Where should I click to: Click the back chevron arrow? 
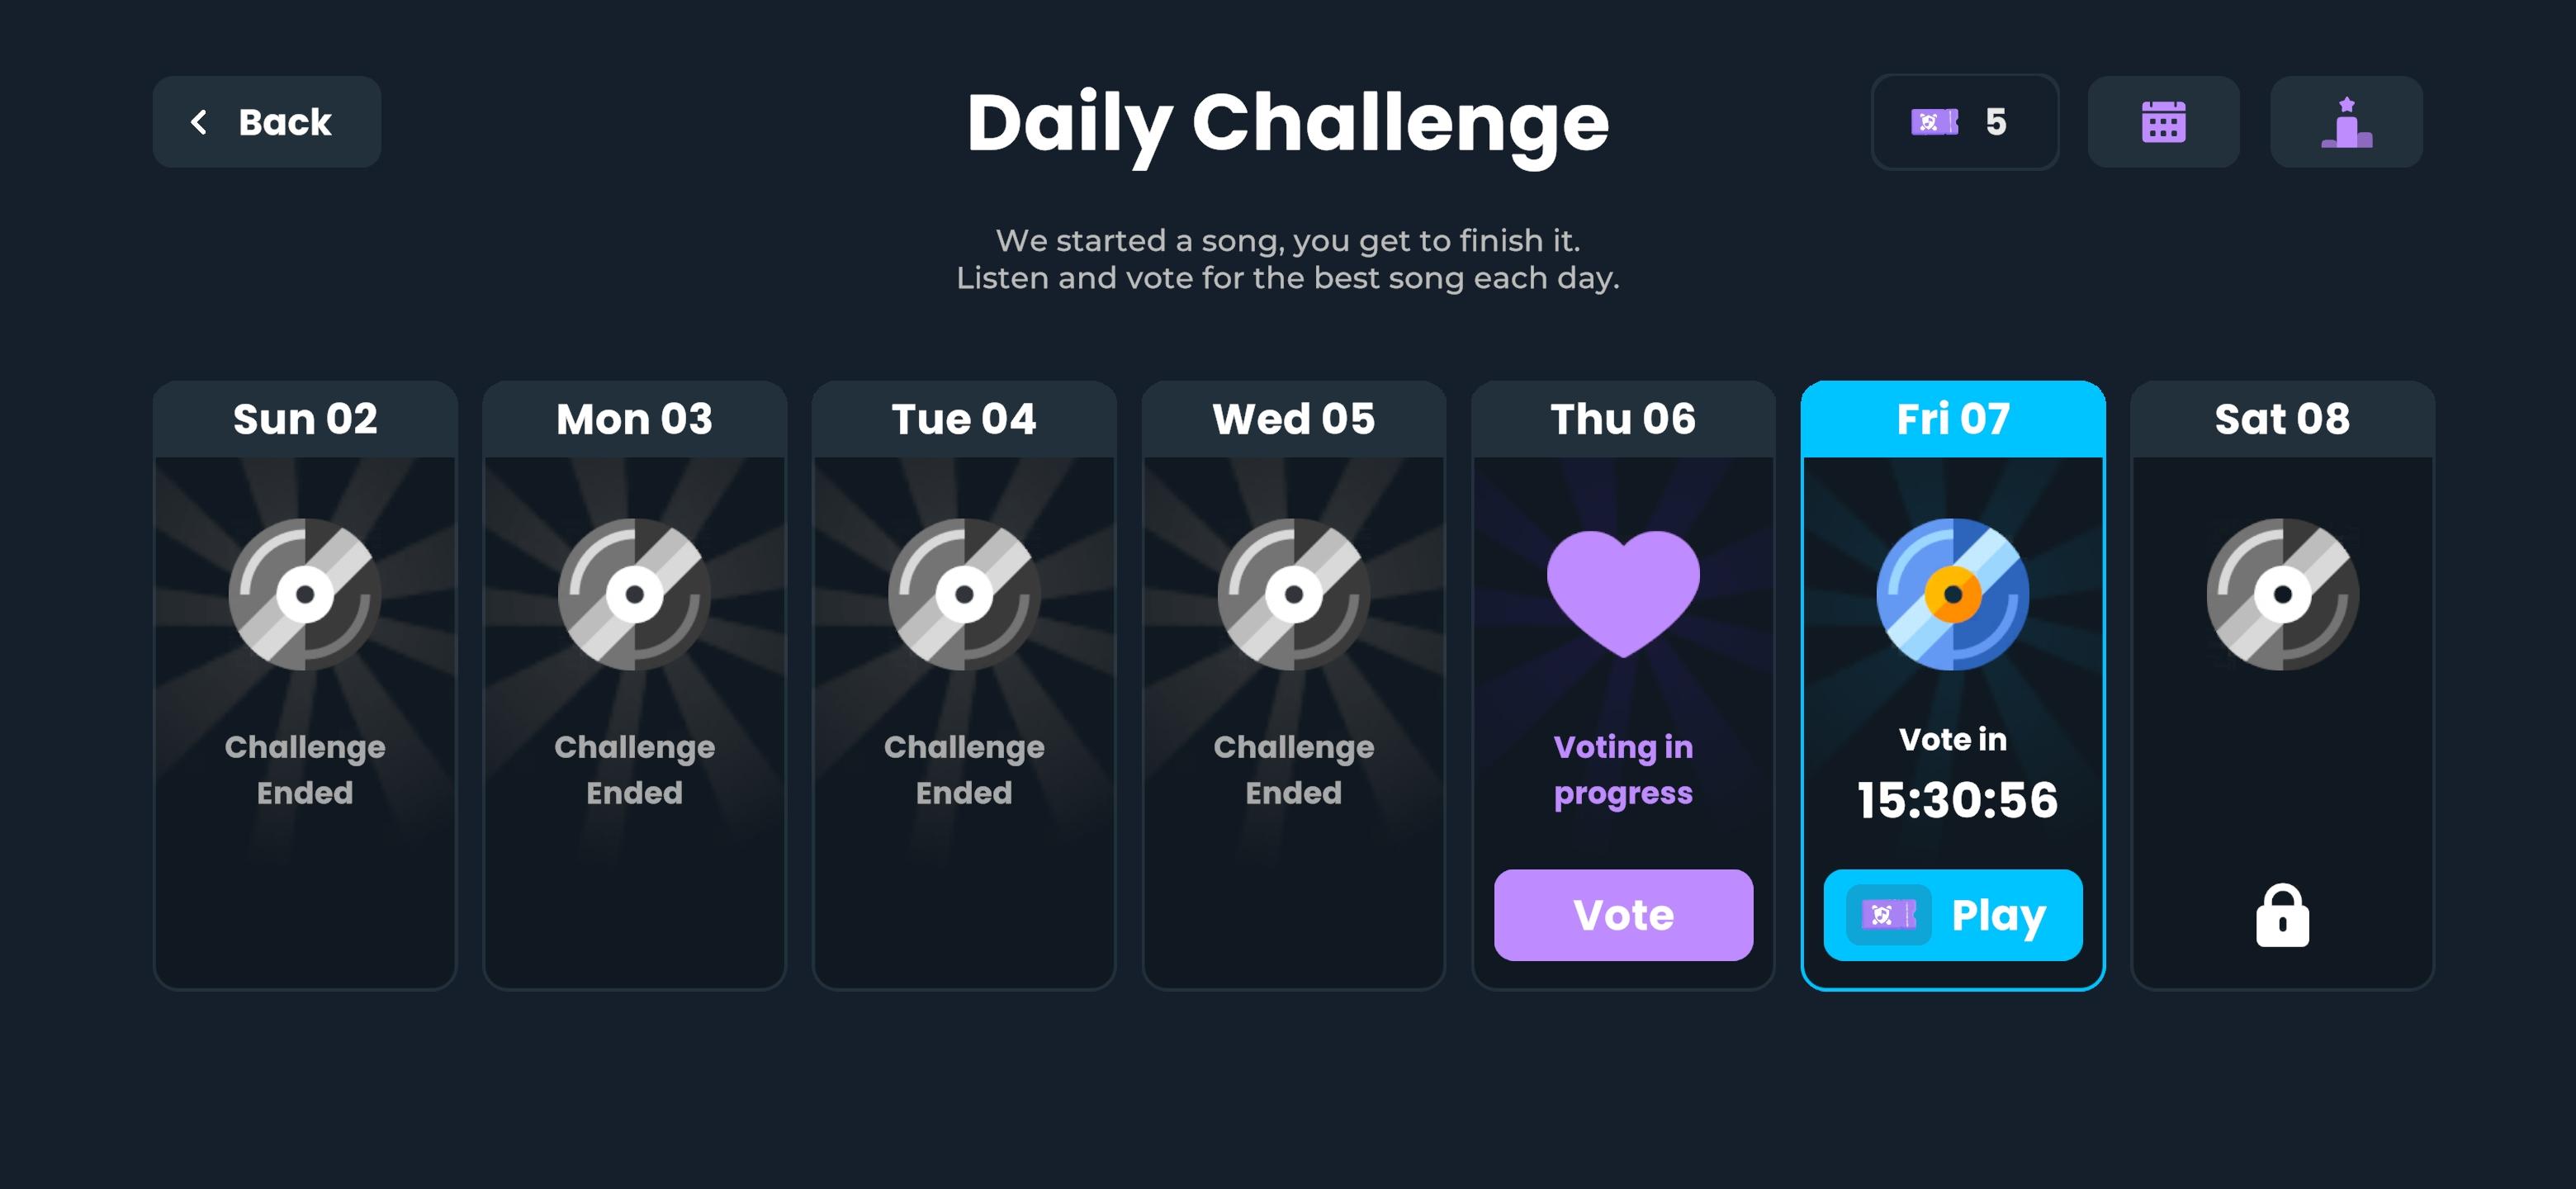click(199, 122)
